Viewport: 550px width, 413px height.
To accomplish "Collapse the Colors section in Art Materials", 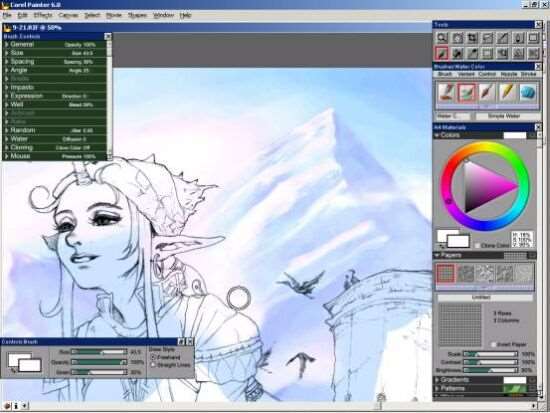I will (437, 135).
